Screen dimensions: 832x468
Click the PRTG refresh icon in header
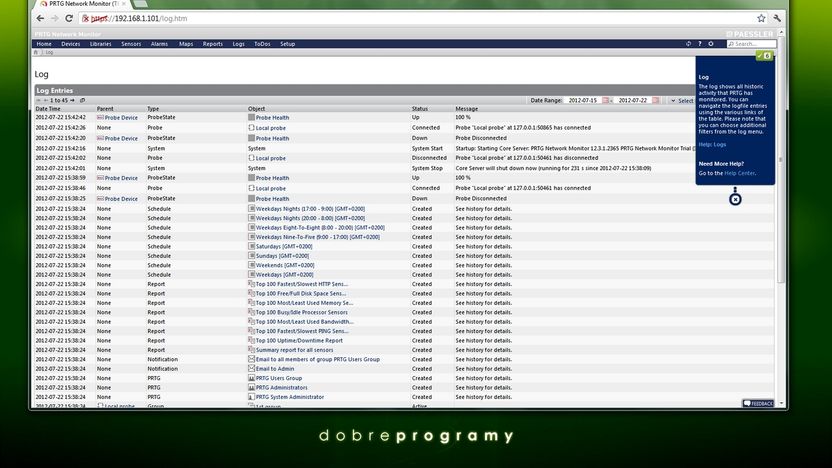click(x=689, y=44)
